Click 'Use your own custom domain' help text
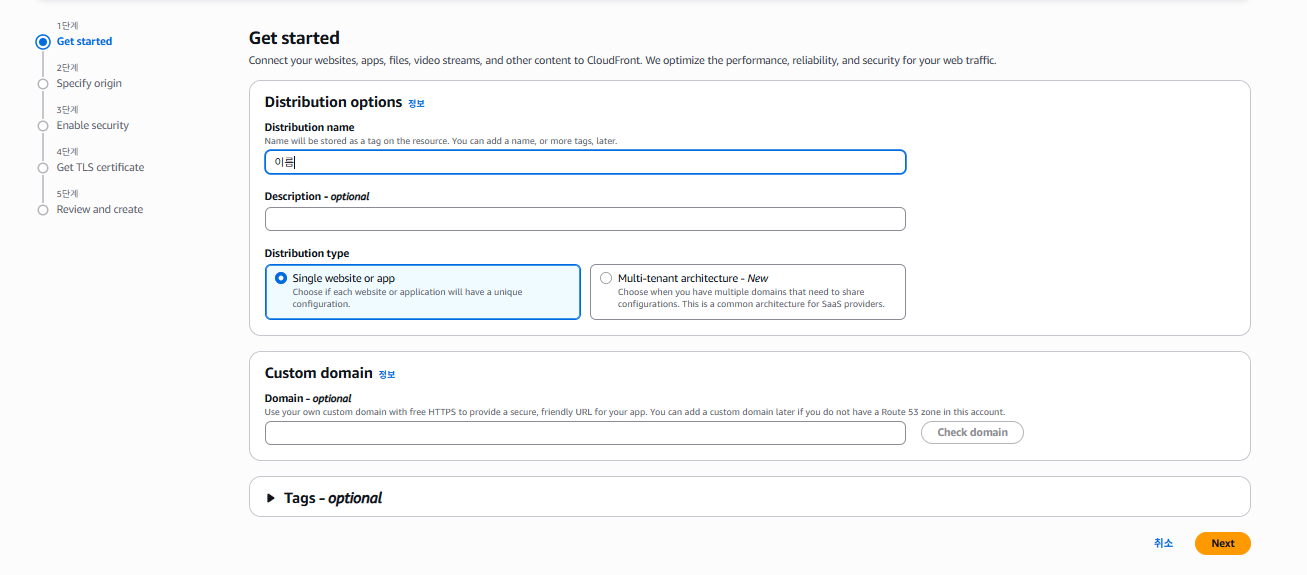This screenshot has width=1307, height=575. coord(634,412)
